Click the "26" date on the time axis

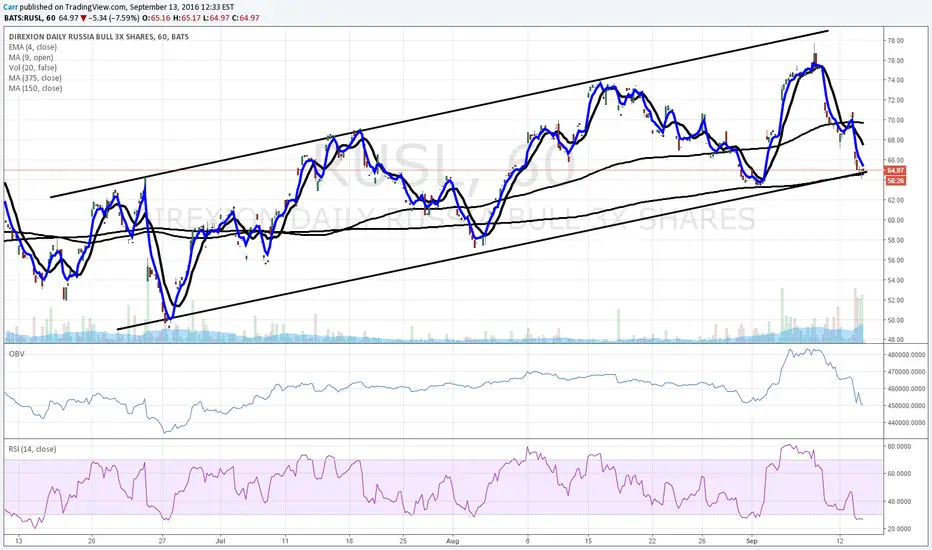tap(702, 541)
